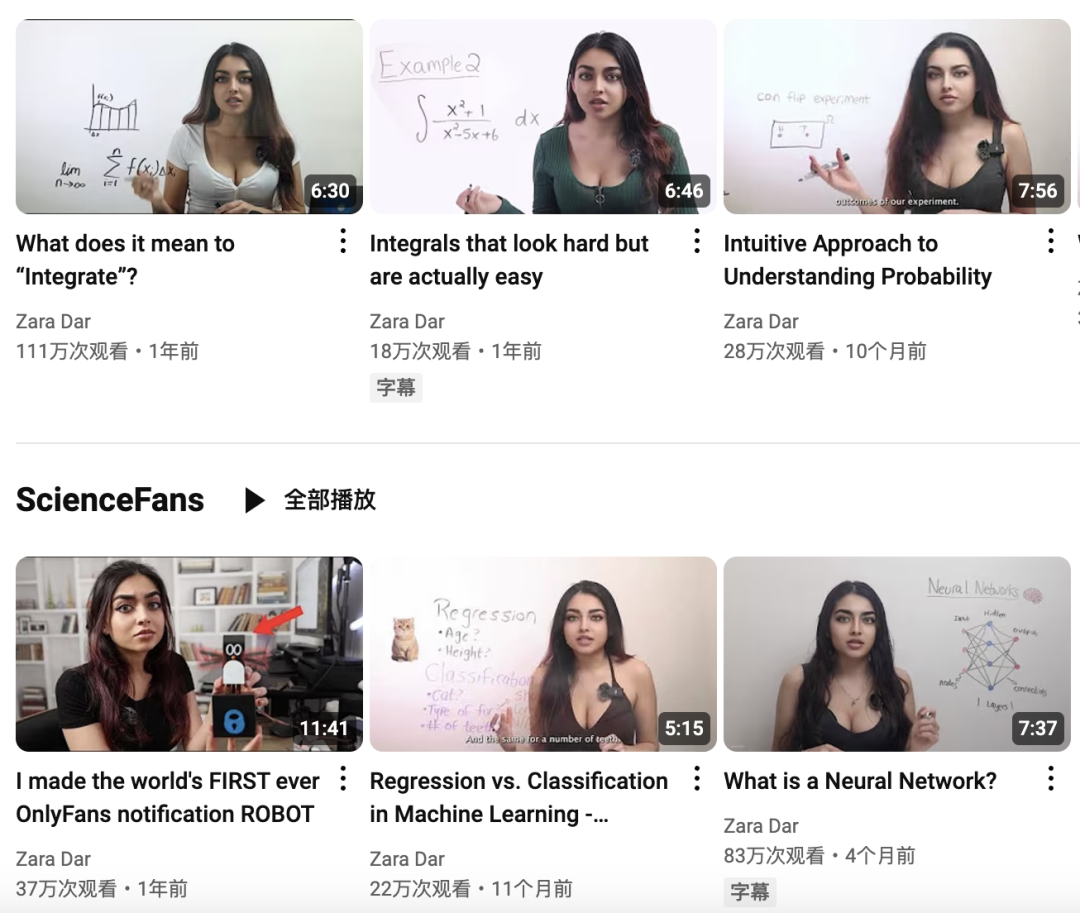1080x913 pixels.
Task: Click the play triangle next to ScienceFans
Action: 255,500
